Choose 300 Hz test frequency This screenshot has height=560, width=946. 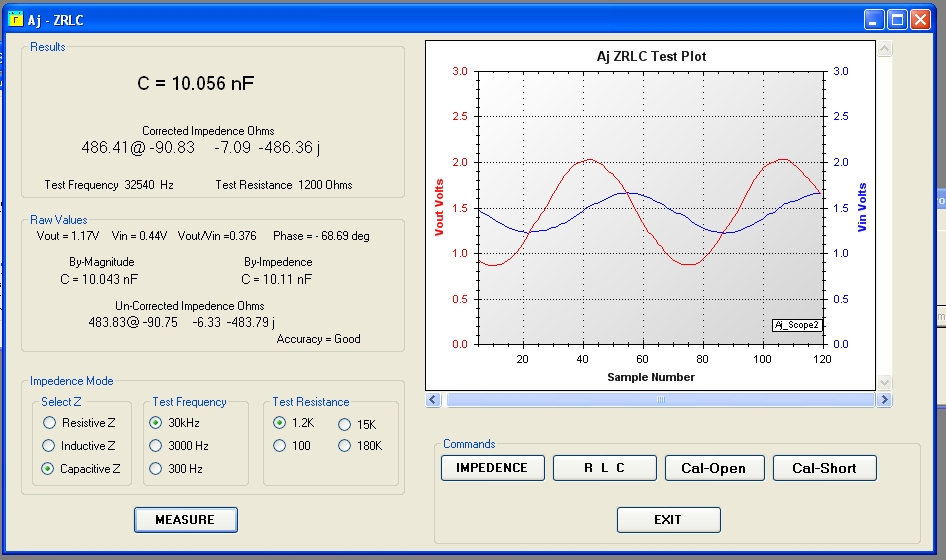click(176, 468)
